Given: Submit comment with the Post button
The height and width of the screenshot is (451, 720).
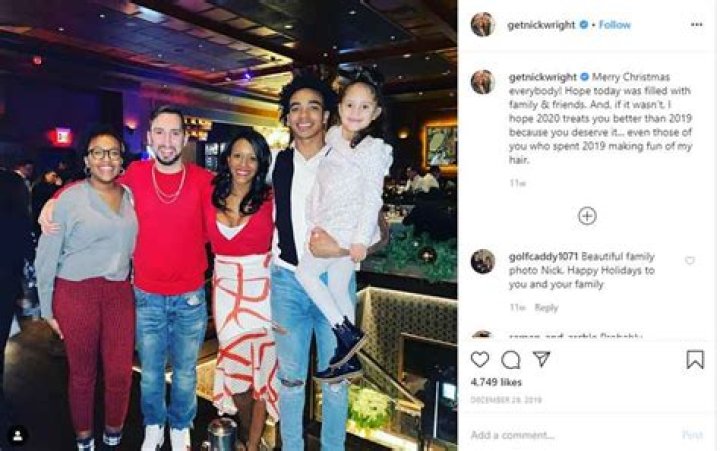Looking at the screenshot, I should [692, 434].
